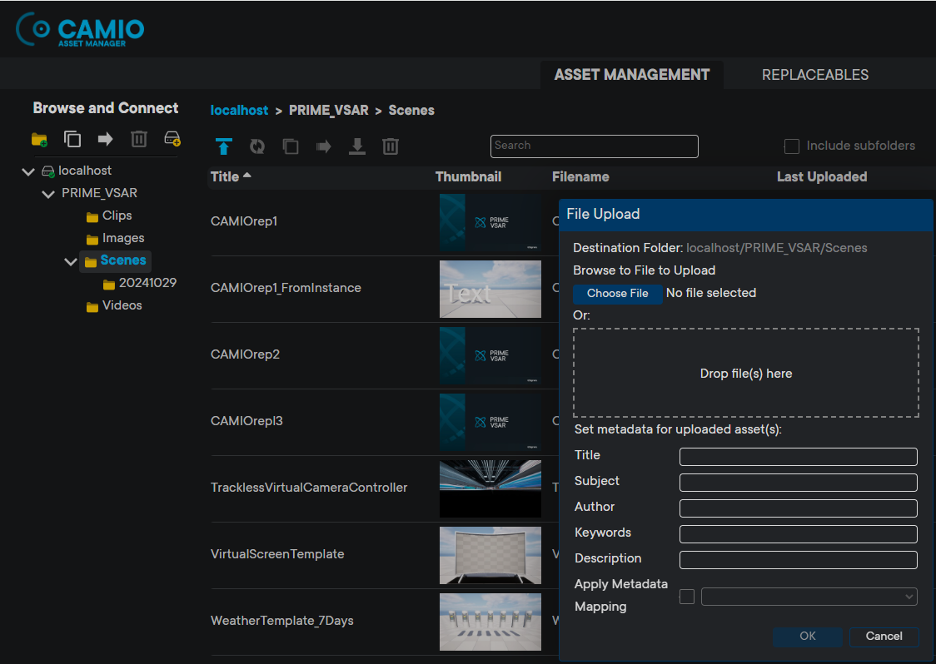
Task: Click the upload asset arrow icon
Action: tap(224, 147)
